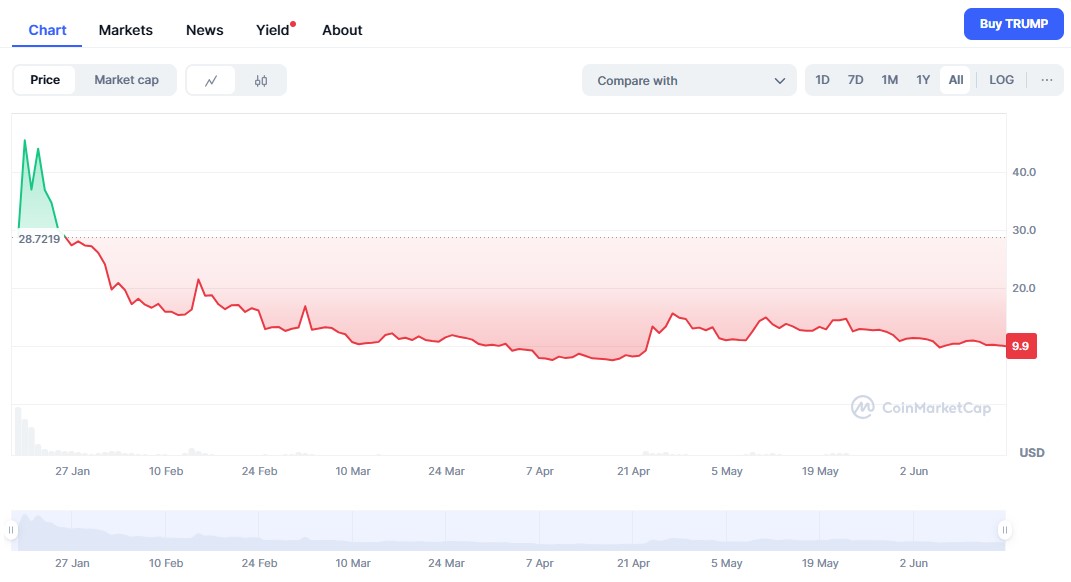The image size is (1071, 582).
Task: Select the Price toggle
Action: (x=45, y=80)
